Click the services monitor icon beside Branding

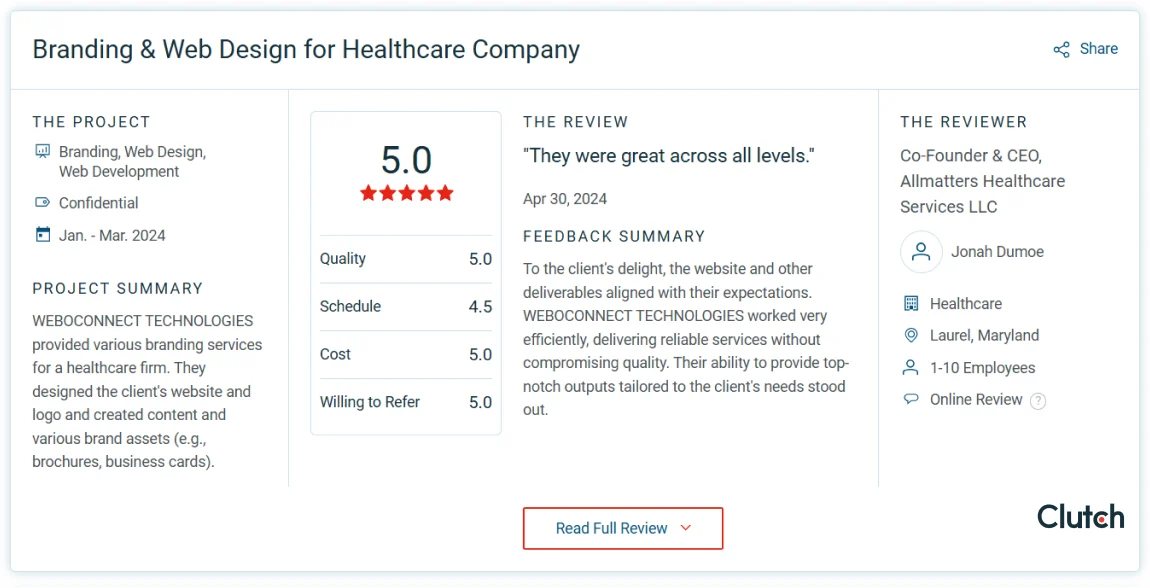(x=43, y=152)
